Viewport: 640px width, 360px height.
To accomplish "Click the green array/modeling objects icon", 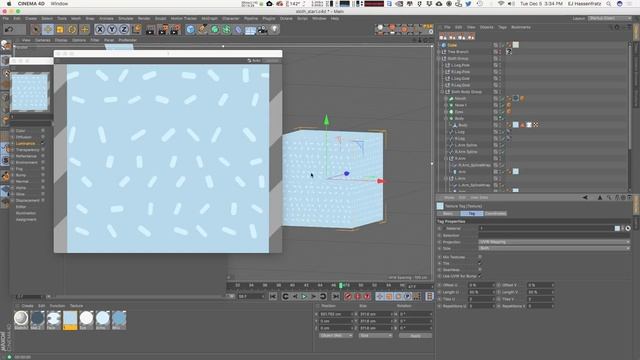I will 227,29.
